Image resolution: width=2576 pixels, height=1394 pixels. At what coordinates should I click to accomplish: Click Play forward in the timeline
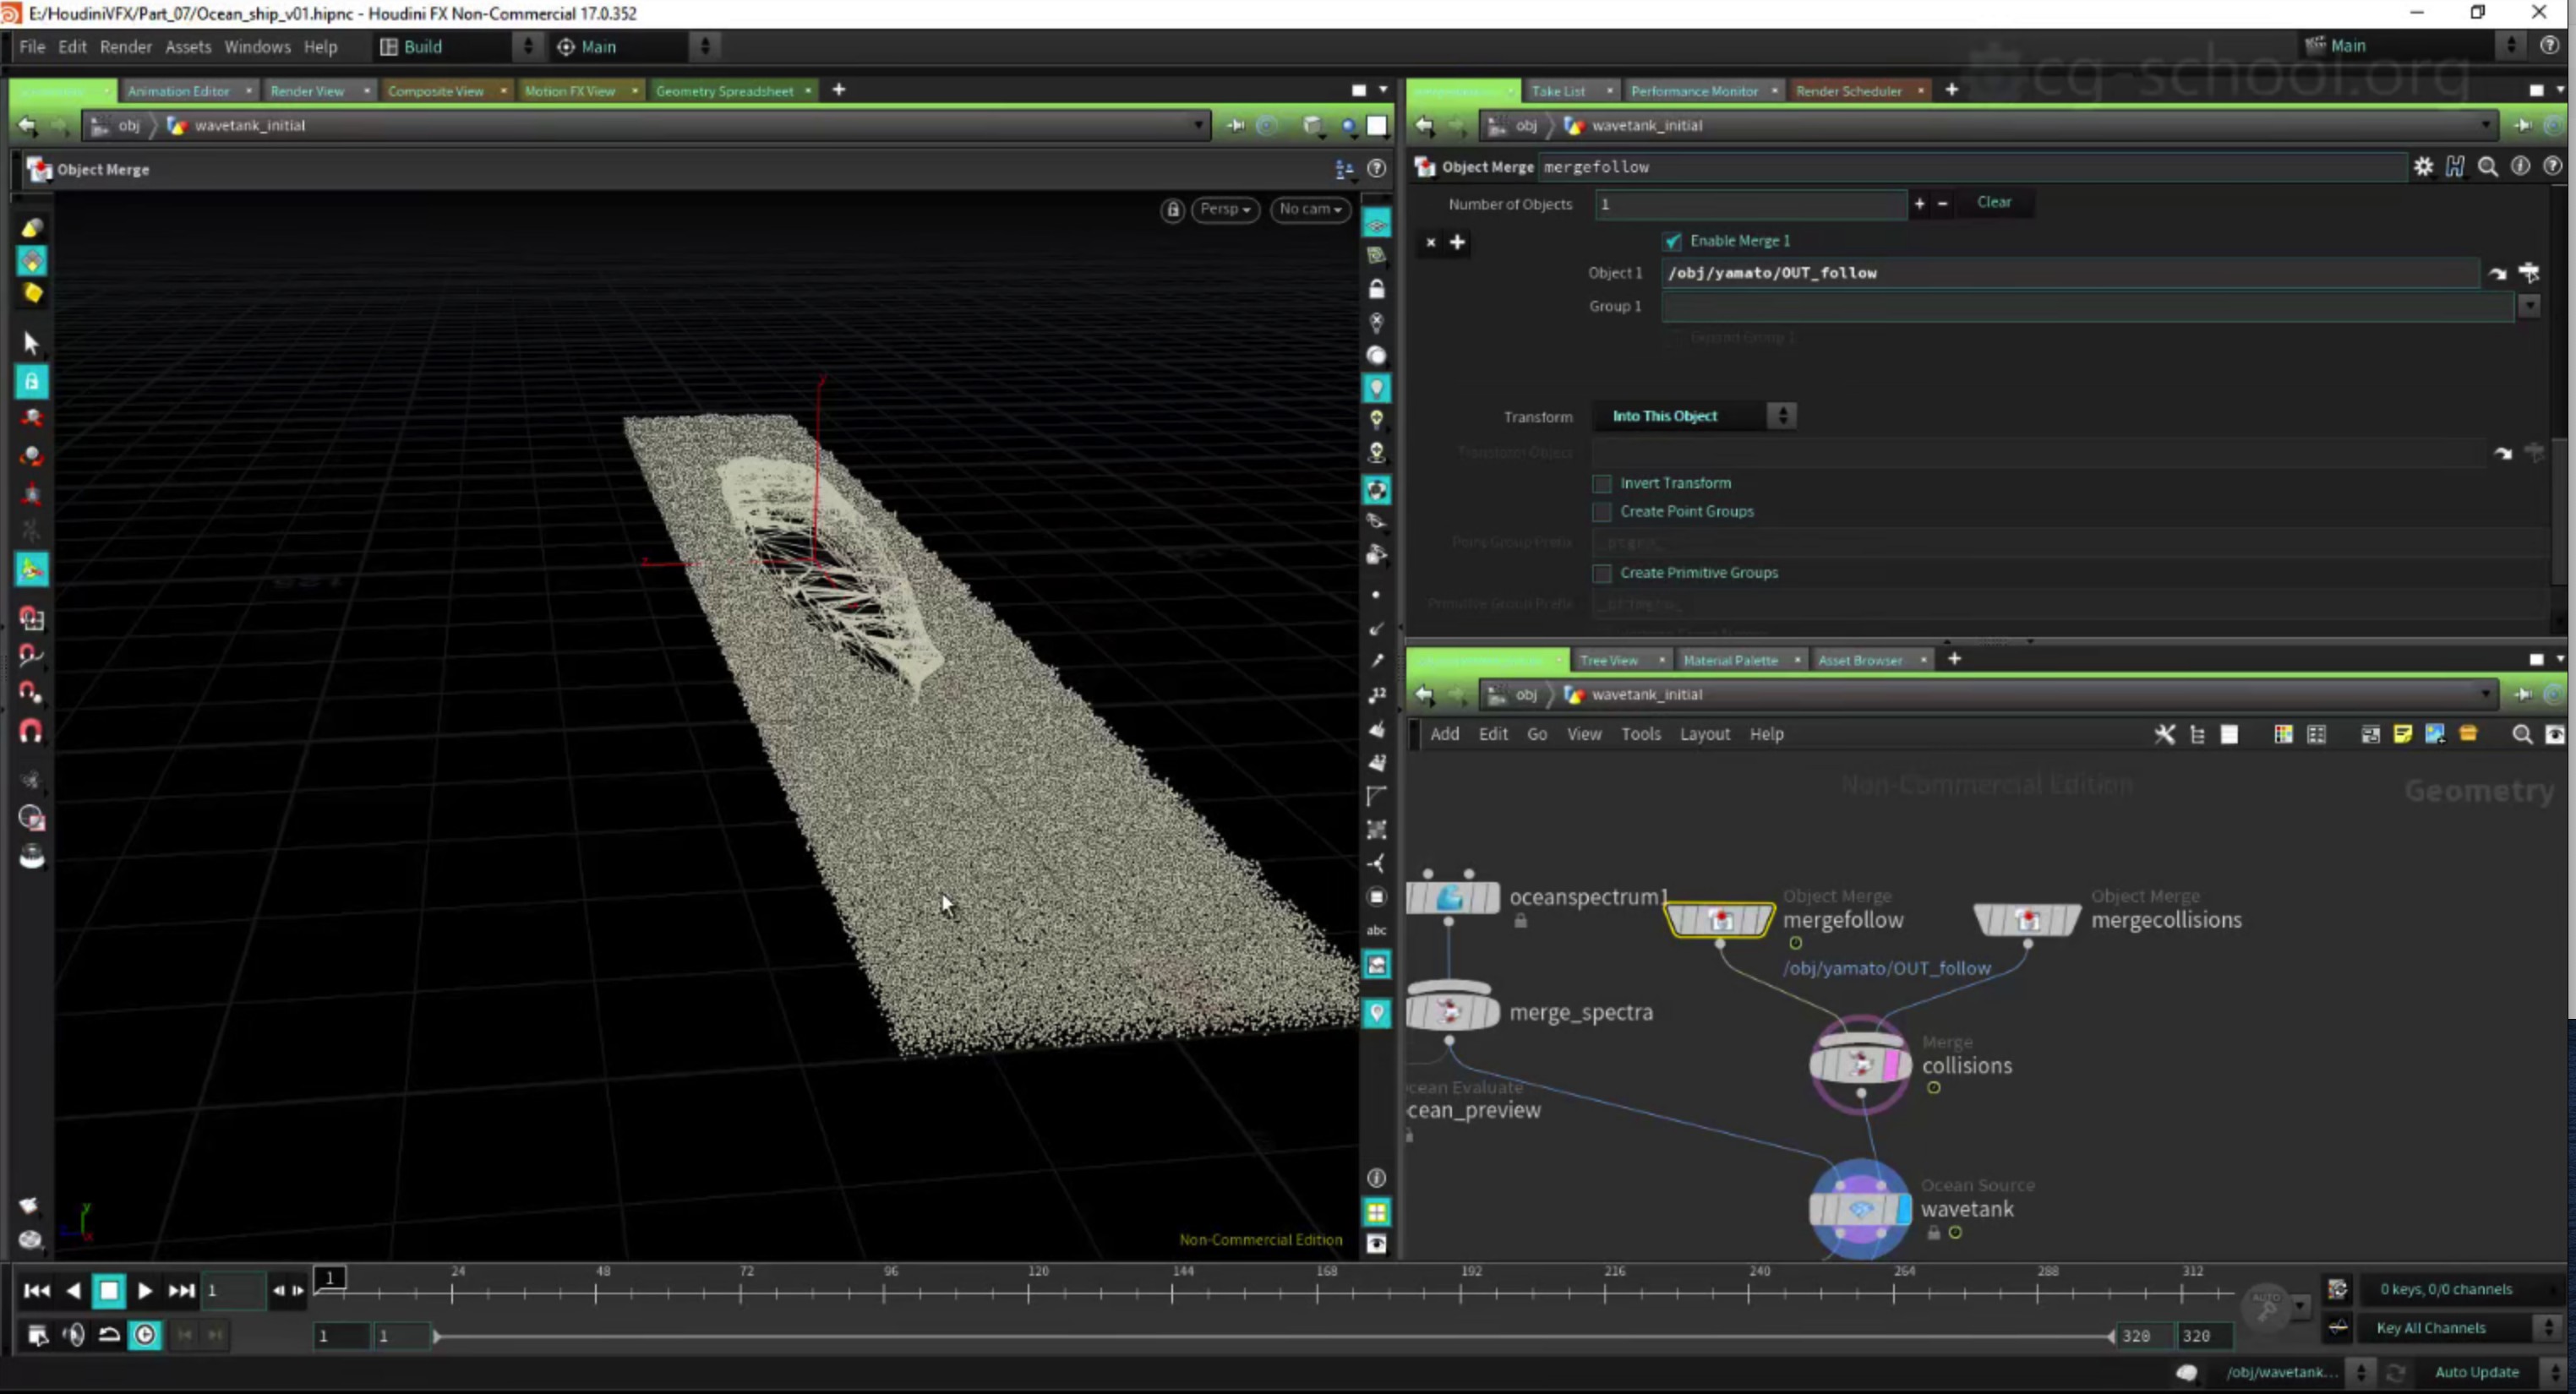pyautogui.click(x=144, y=1290)
